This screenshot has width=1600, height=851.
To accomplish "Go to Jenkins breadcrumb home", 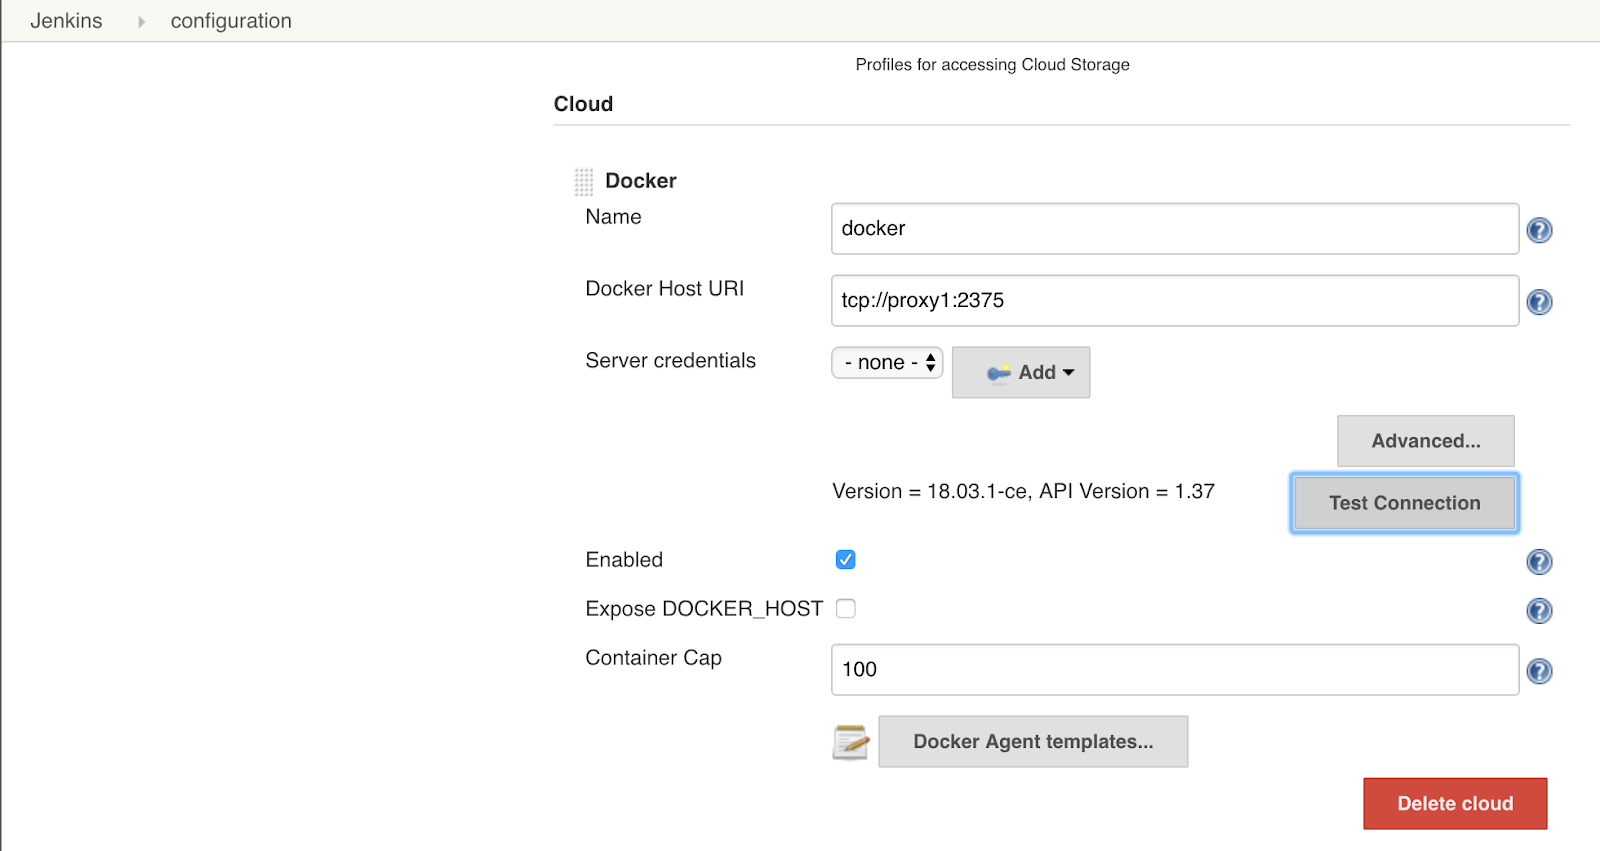I will click(66, 21).
